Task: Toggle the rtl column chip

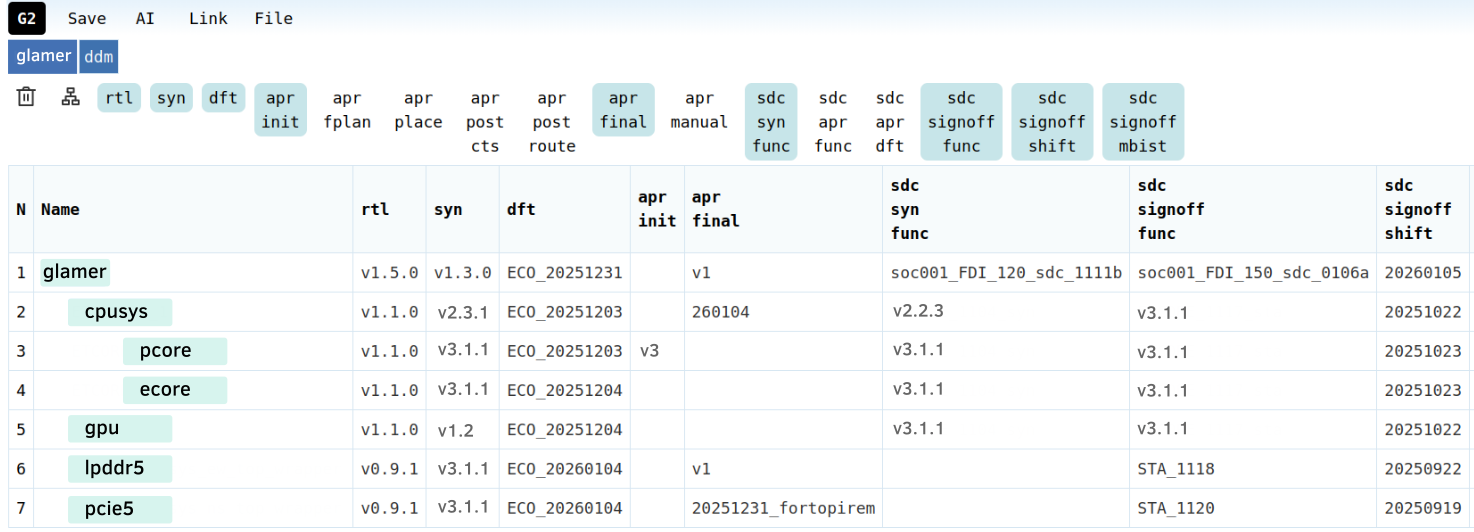Action: click(x=119, y=98)
